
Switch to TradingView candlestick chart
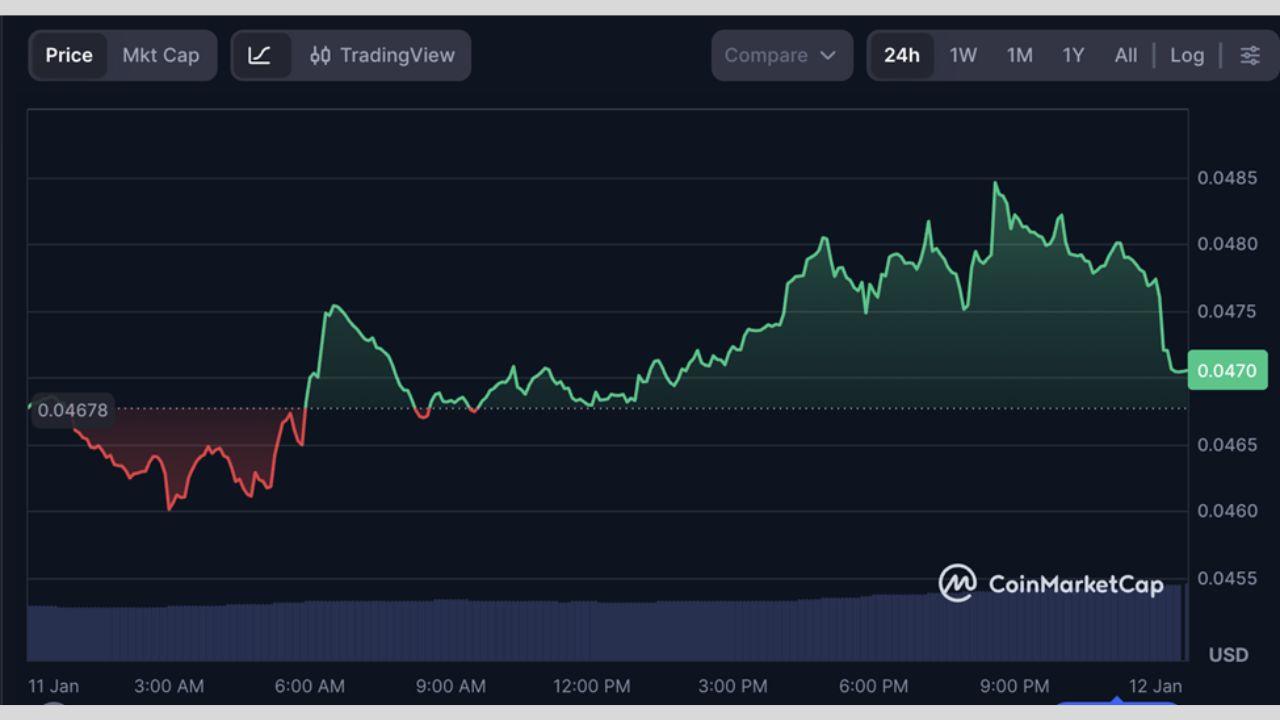[383, 55]
